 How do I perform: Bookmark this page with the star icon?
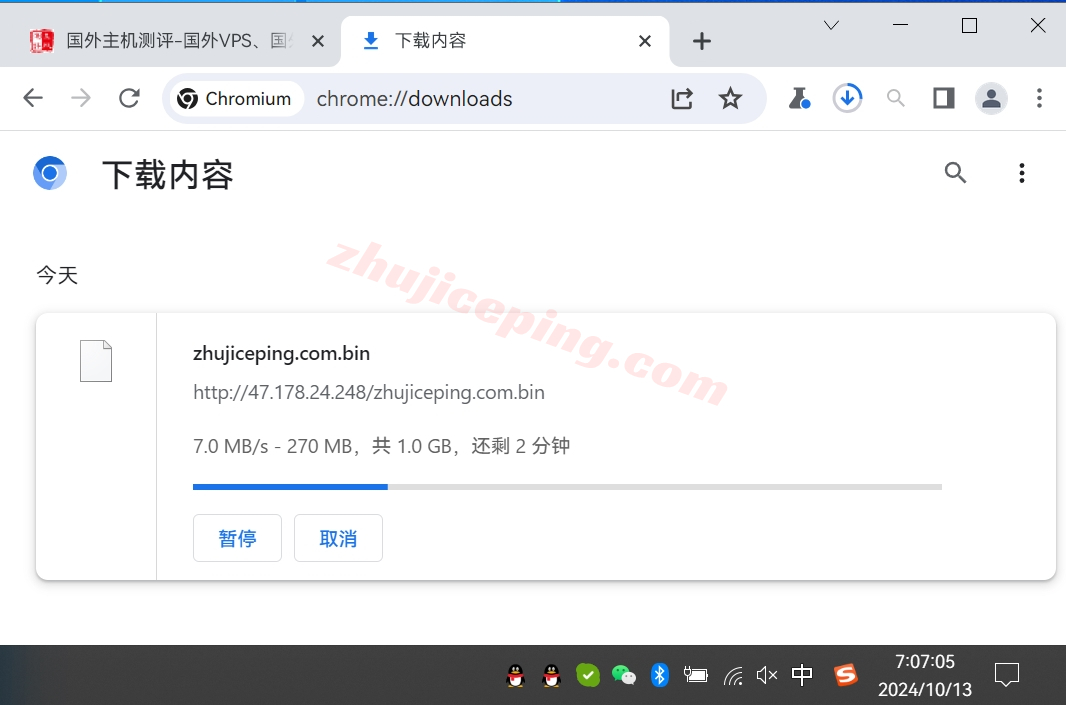(731, 98)
